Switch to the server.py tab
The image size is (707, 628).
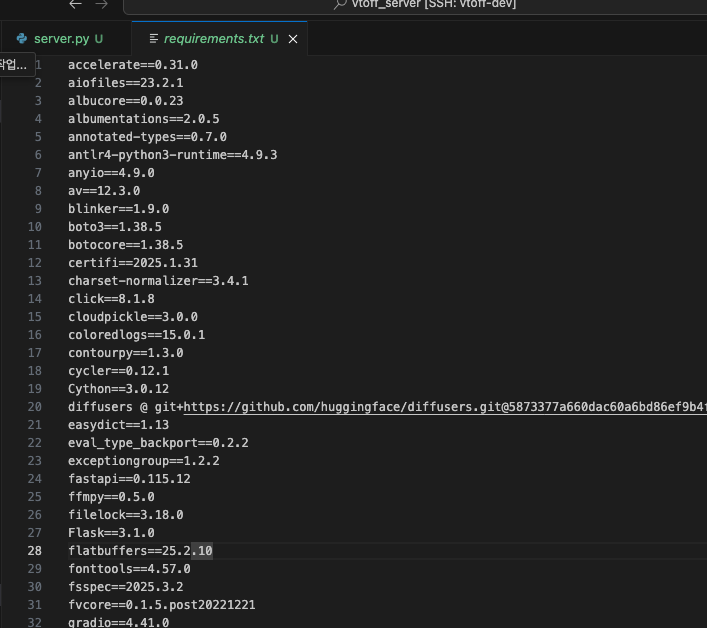(61, 39)
